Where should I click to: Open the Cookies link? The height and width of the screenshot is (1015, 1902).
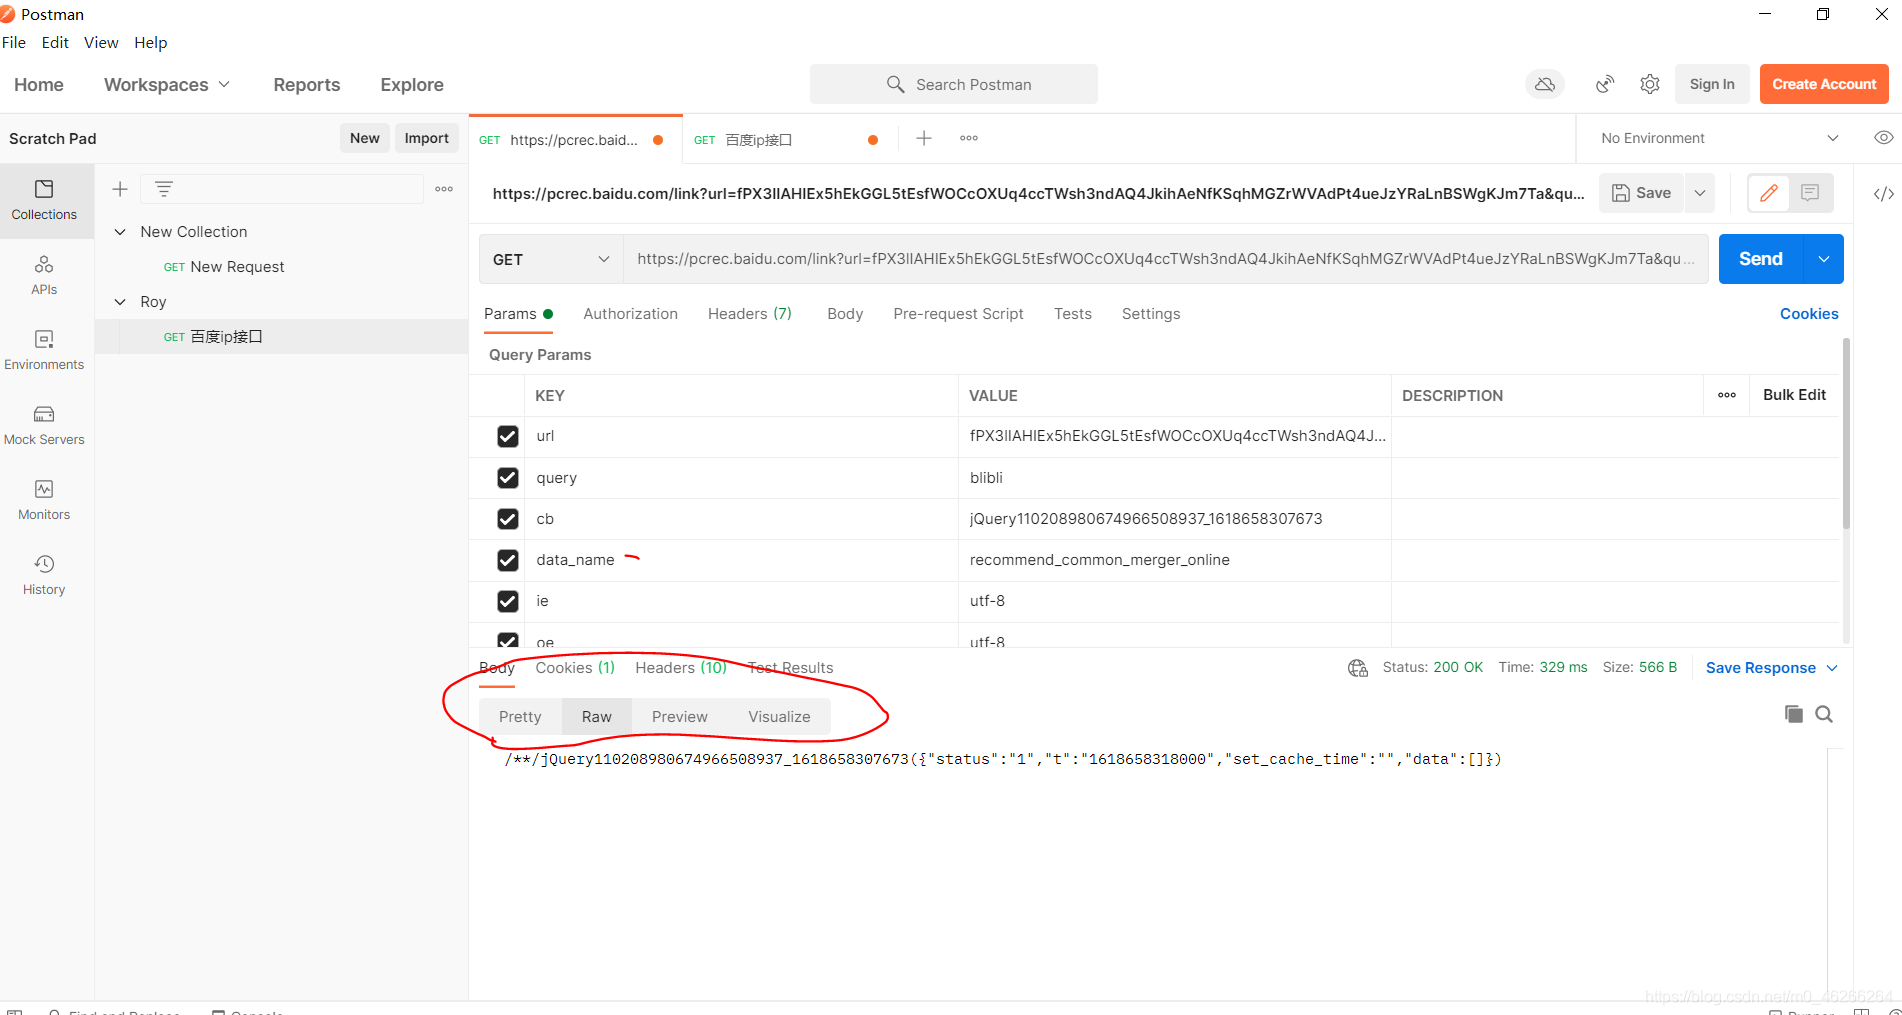tap(1809, 314)
